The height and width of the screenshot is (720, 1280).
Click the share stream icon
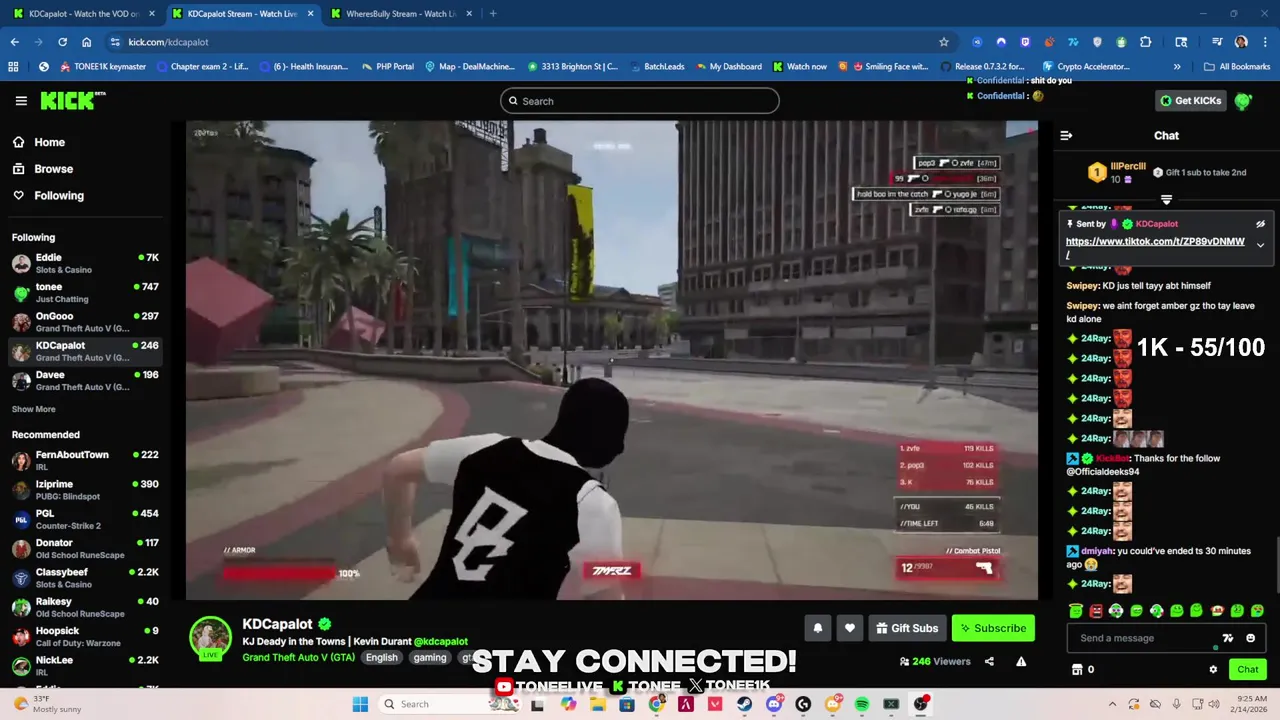coord(989,661)
